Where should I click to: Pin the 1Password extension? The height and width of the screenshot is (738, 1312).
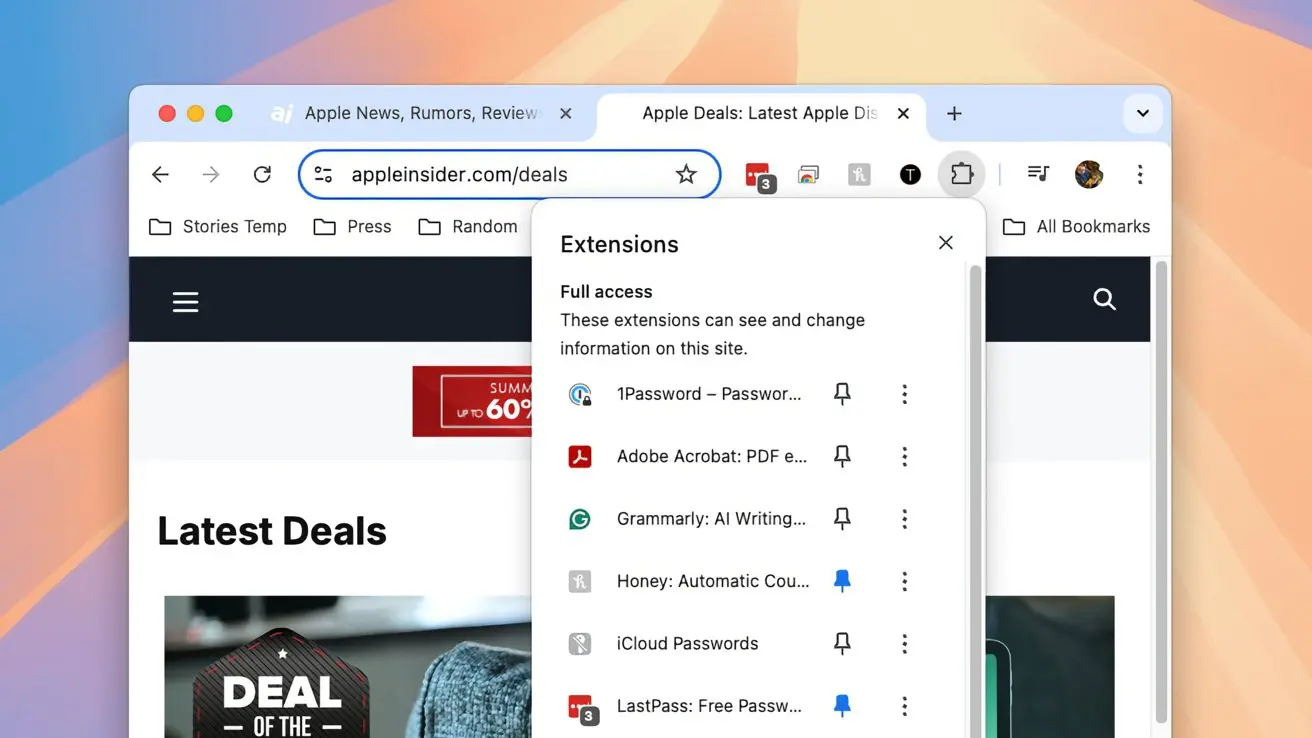[842, 394]
